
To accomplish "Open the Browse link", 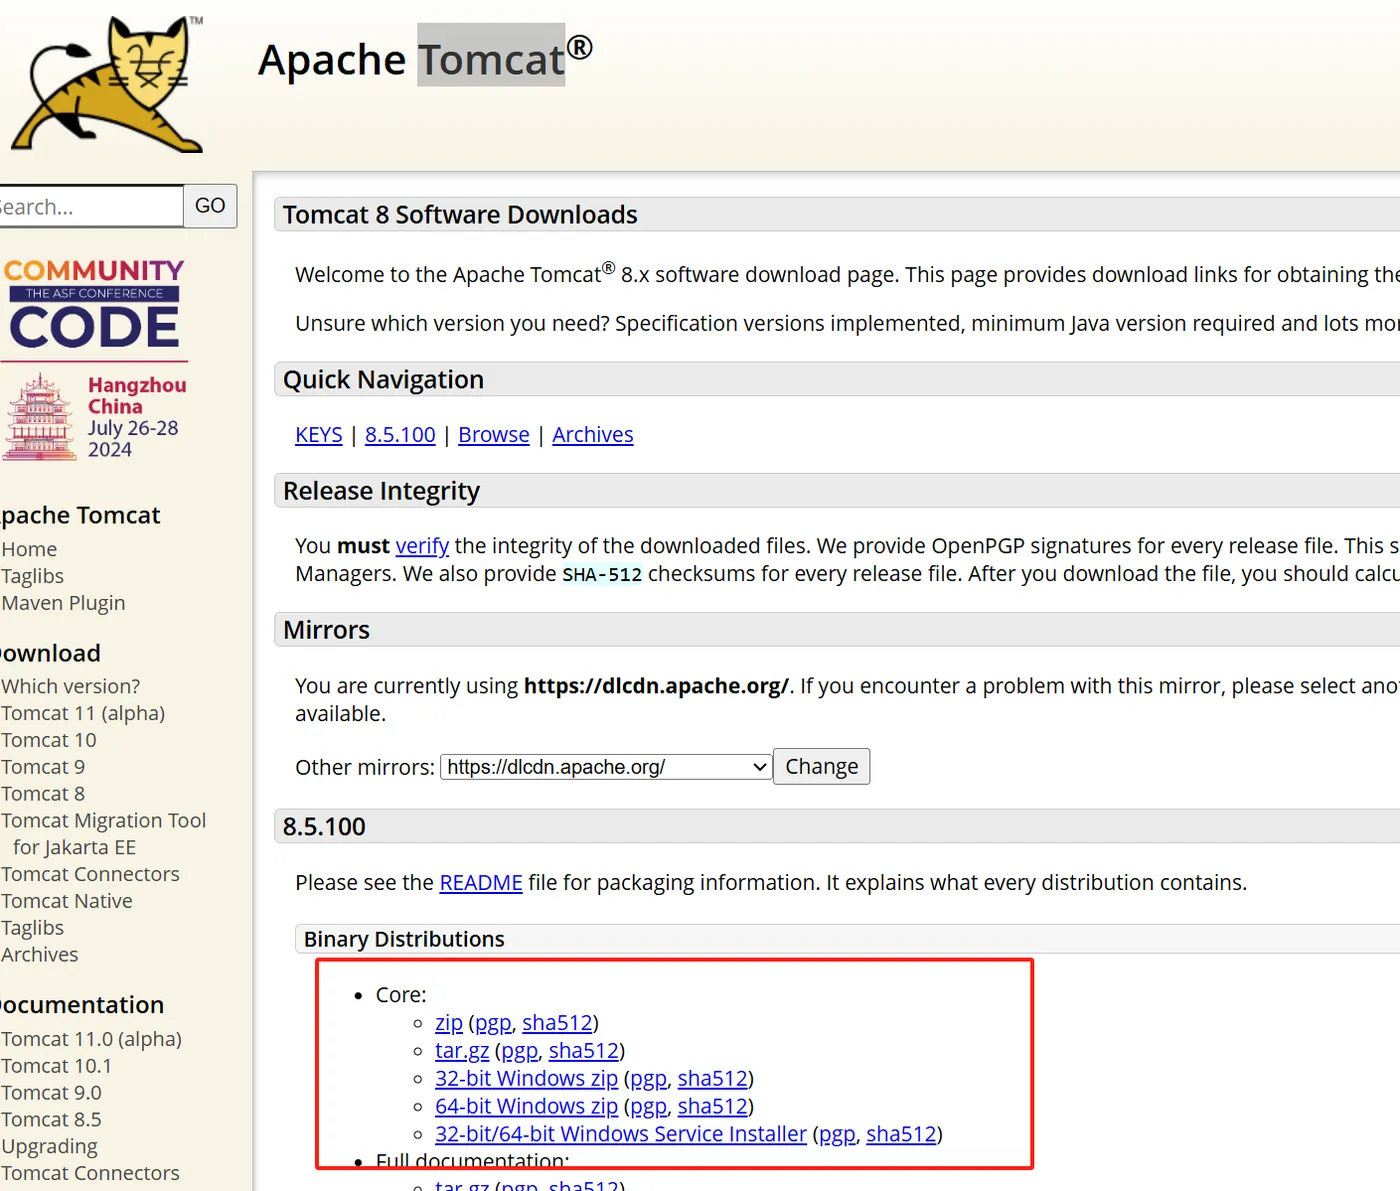I will pos(494,435).
